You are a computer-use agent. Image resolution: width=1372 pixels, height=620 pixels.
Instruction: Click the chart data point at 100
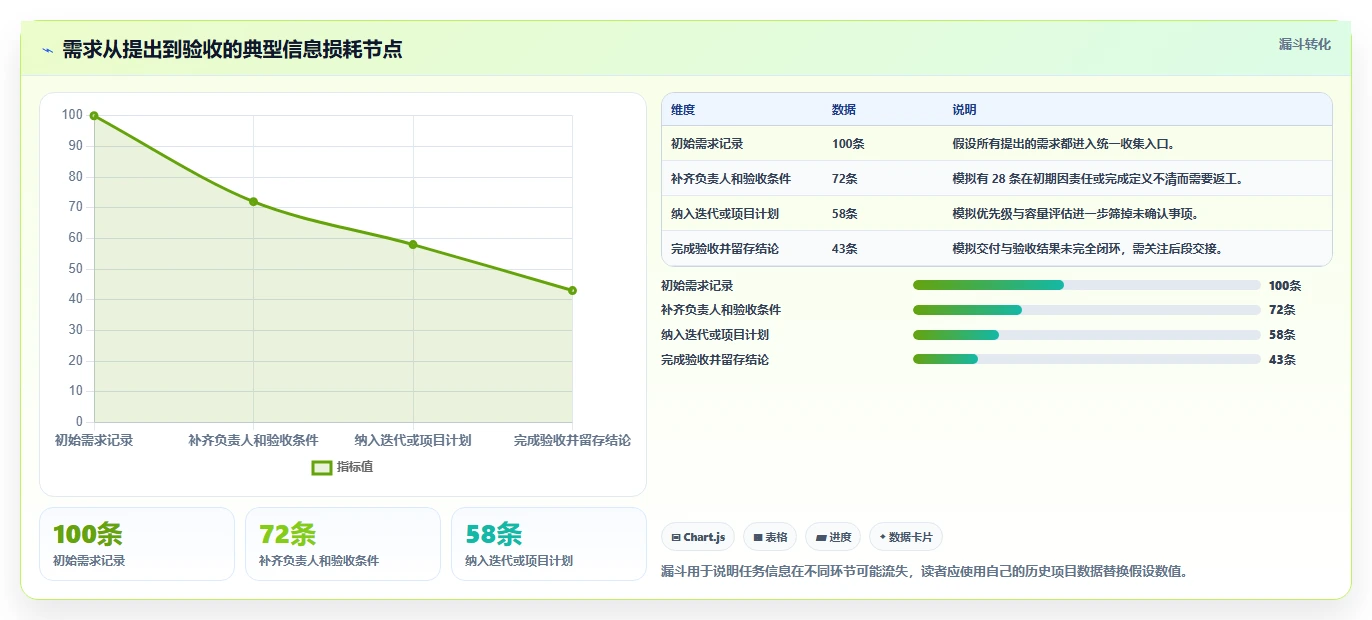click(94, 116)
